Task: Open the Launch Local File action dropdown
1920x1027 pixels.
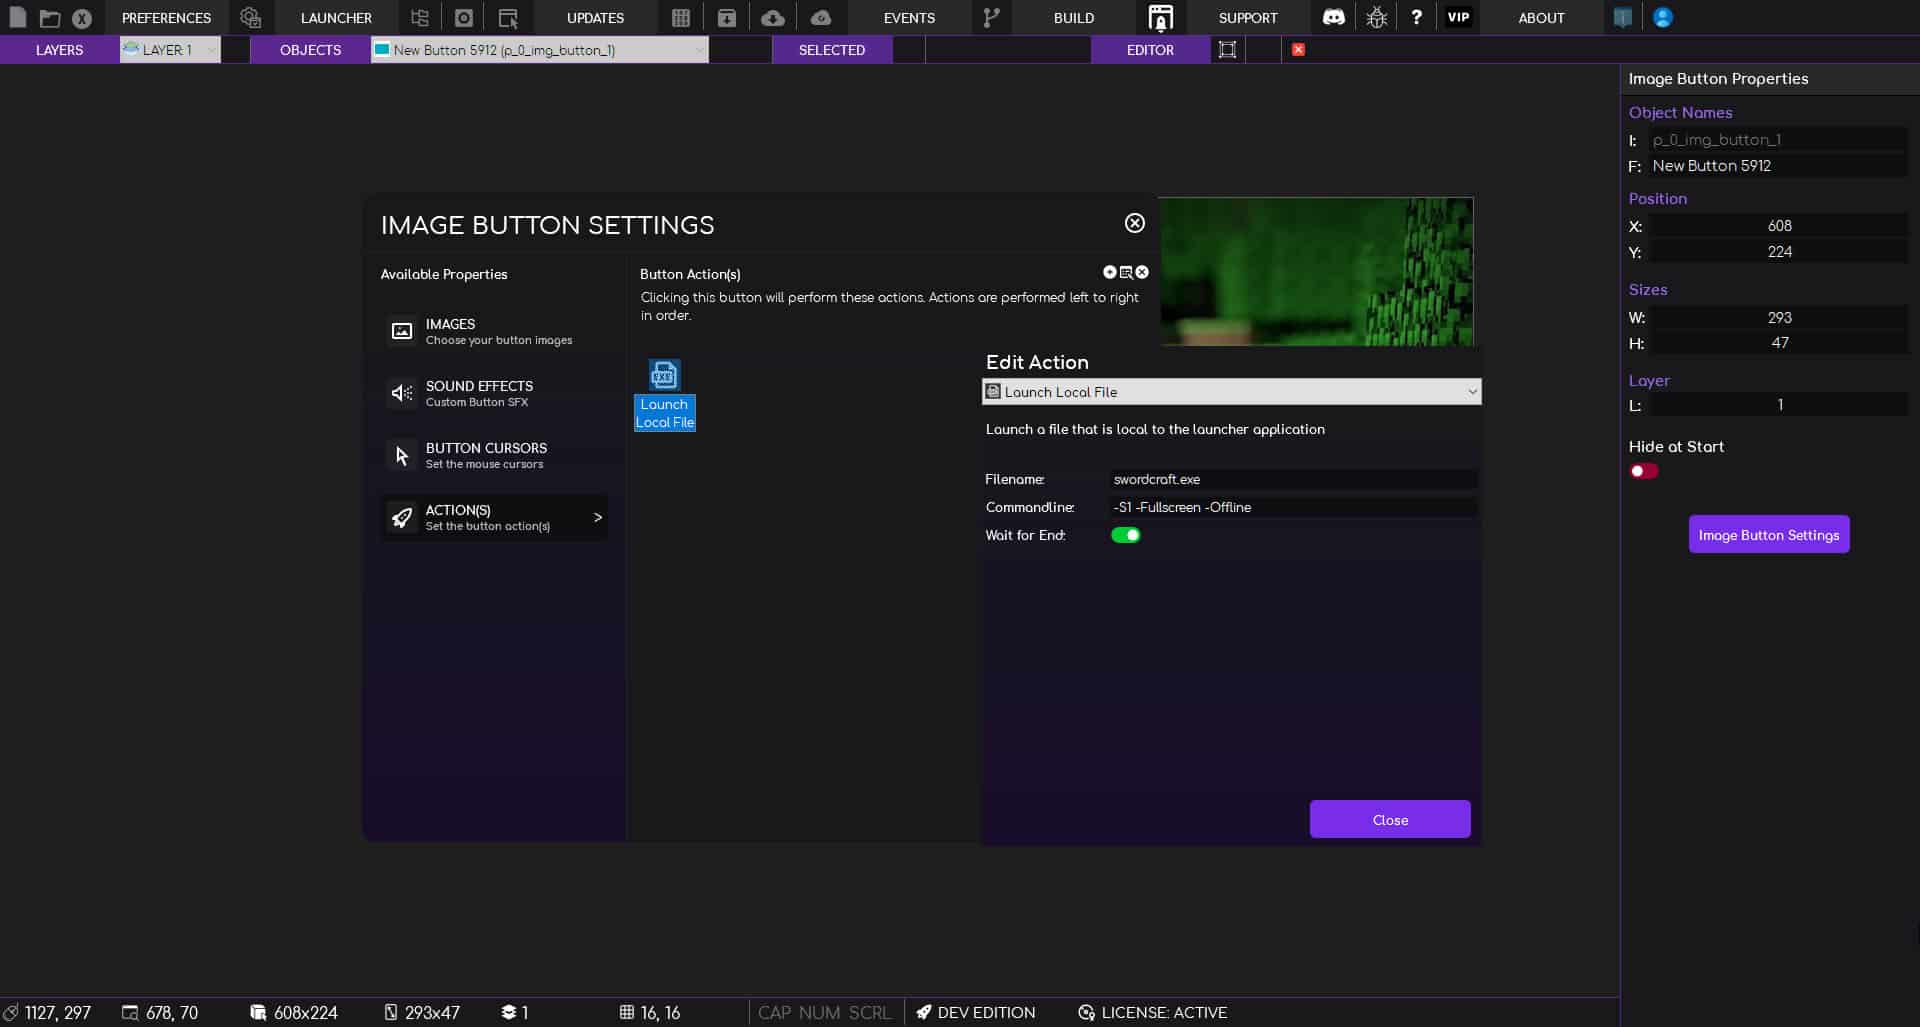Action: [x=1231, y=391]
